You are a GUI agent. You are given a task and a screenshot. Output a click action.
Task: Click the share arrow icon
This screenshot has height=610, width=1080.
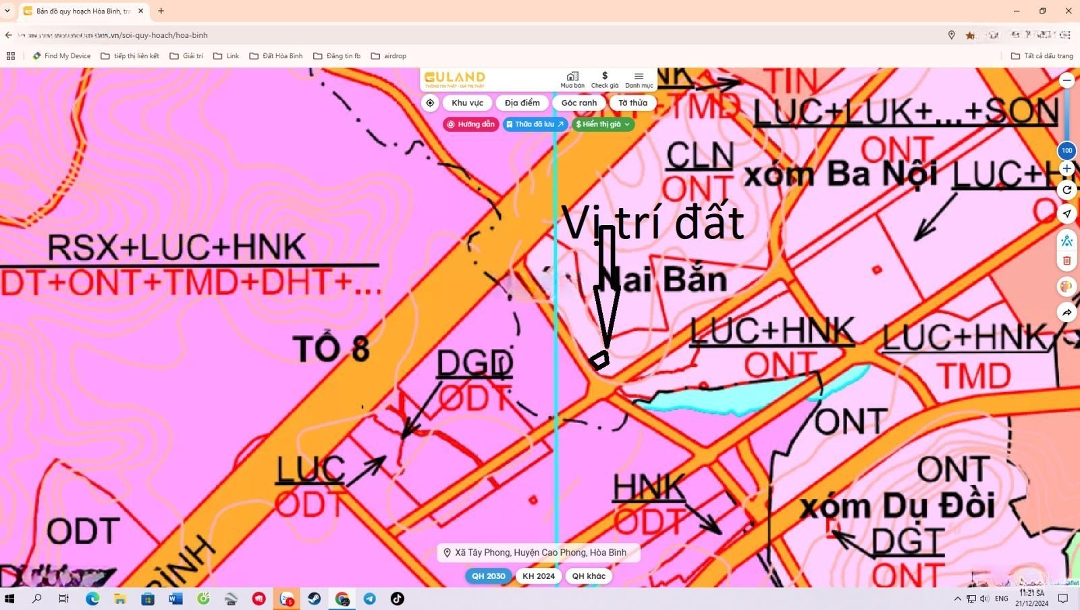[1067, 312]
